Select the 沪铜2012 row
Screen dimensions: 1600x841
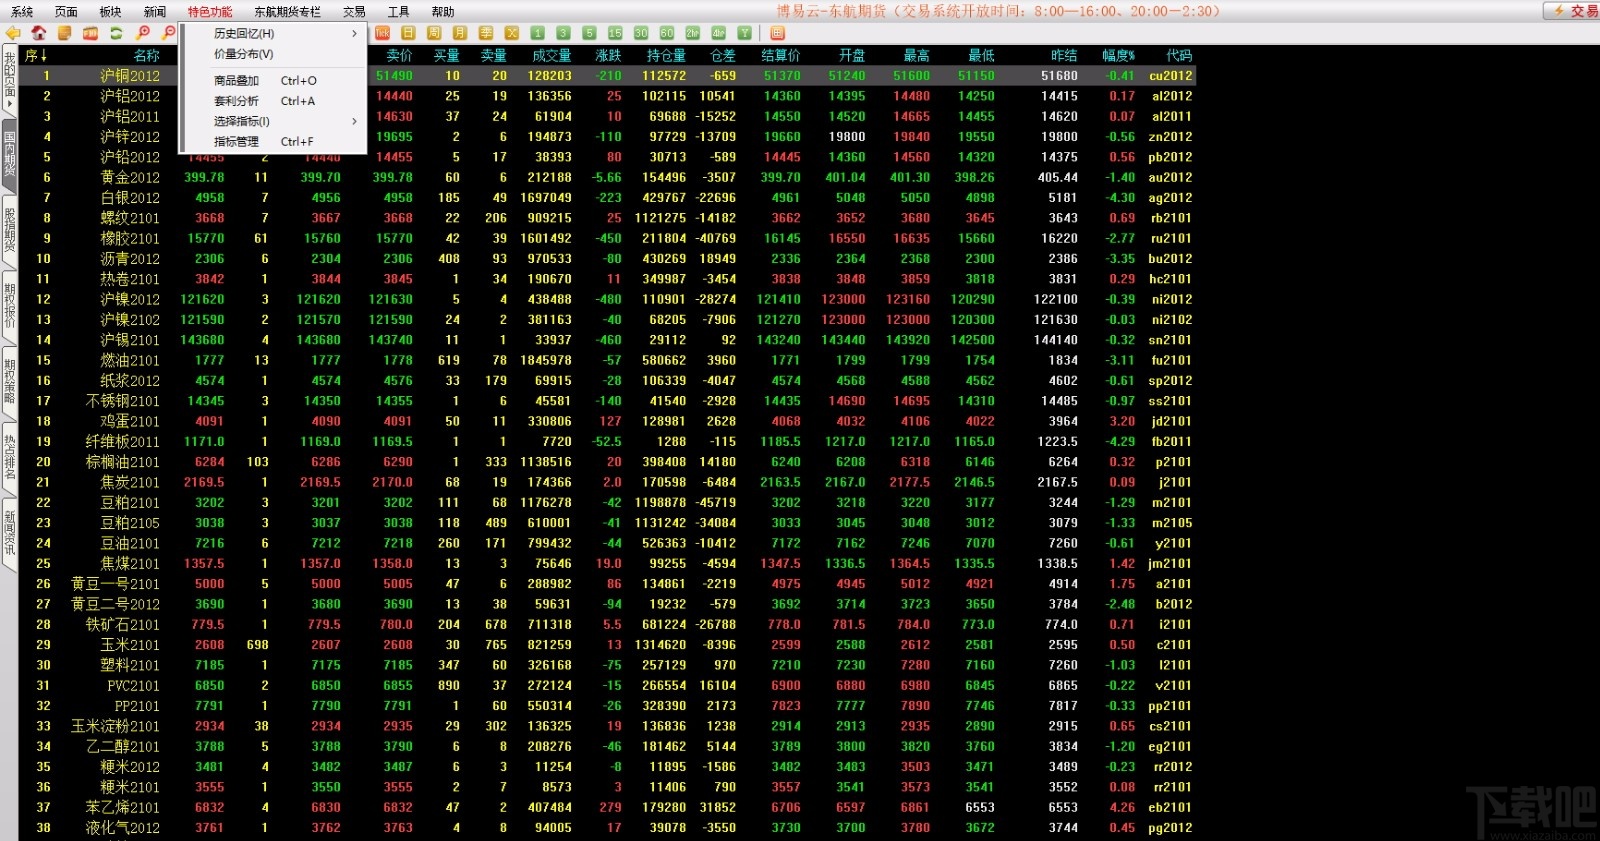pos(608,75)
